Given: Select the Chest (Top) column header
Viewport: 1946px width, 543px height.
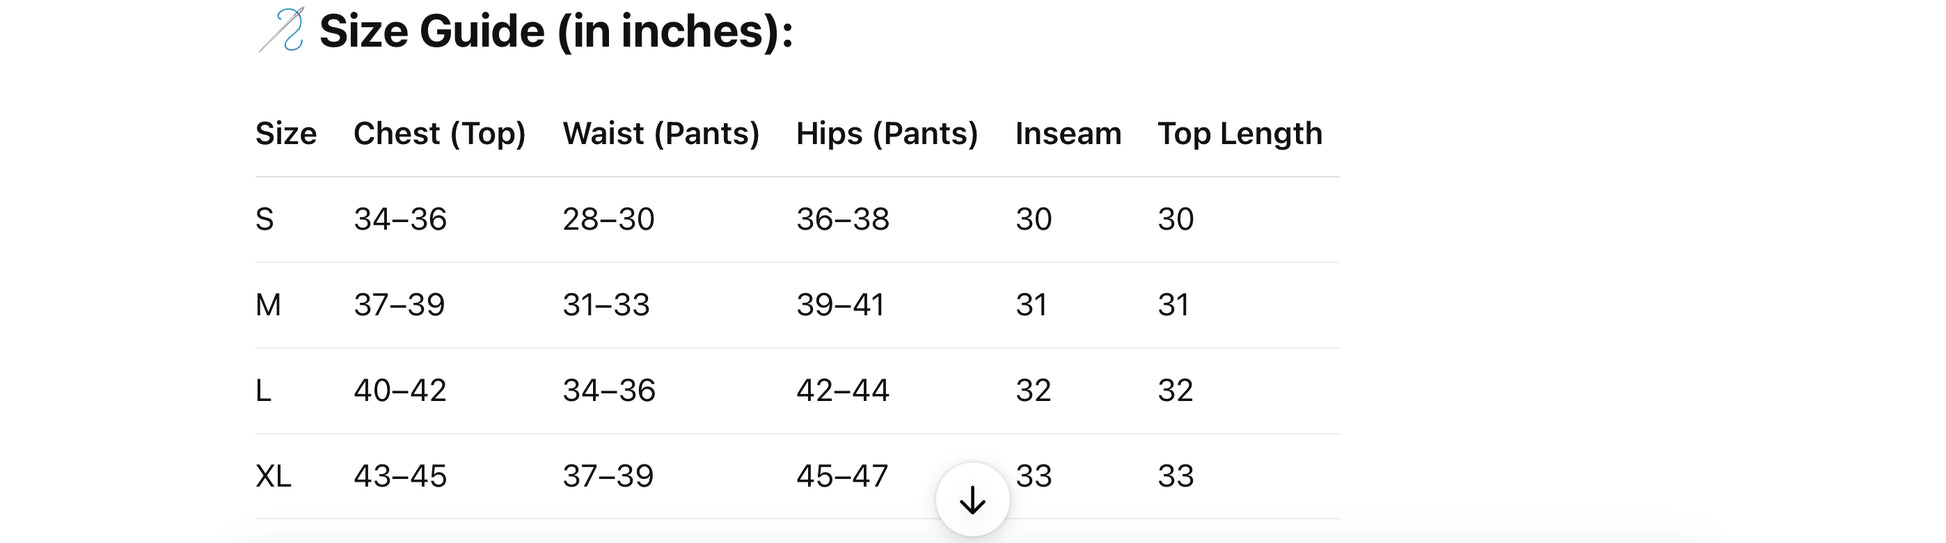Looking at the screenshot, I should (440, 134).
